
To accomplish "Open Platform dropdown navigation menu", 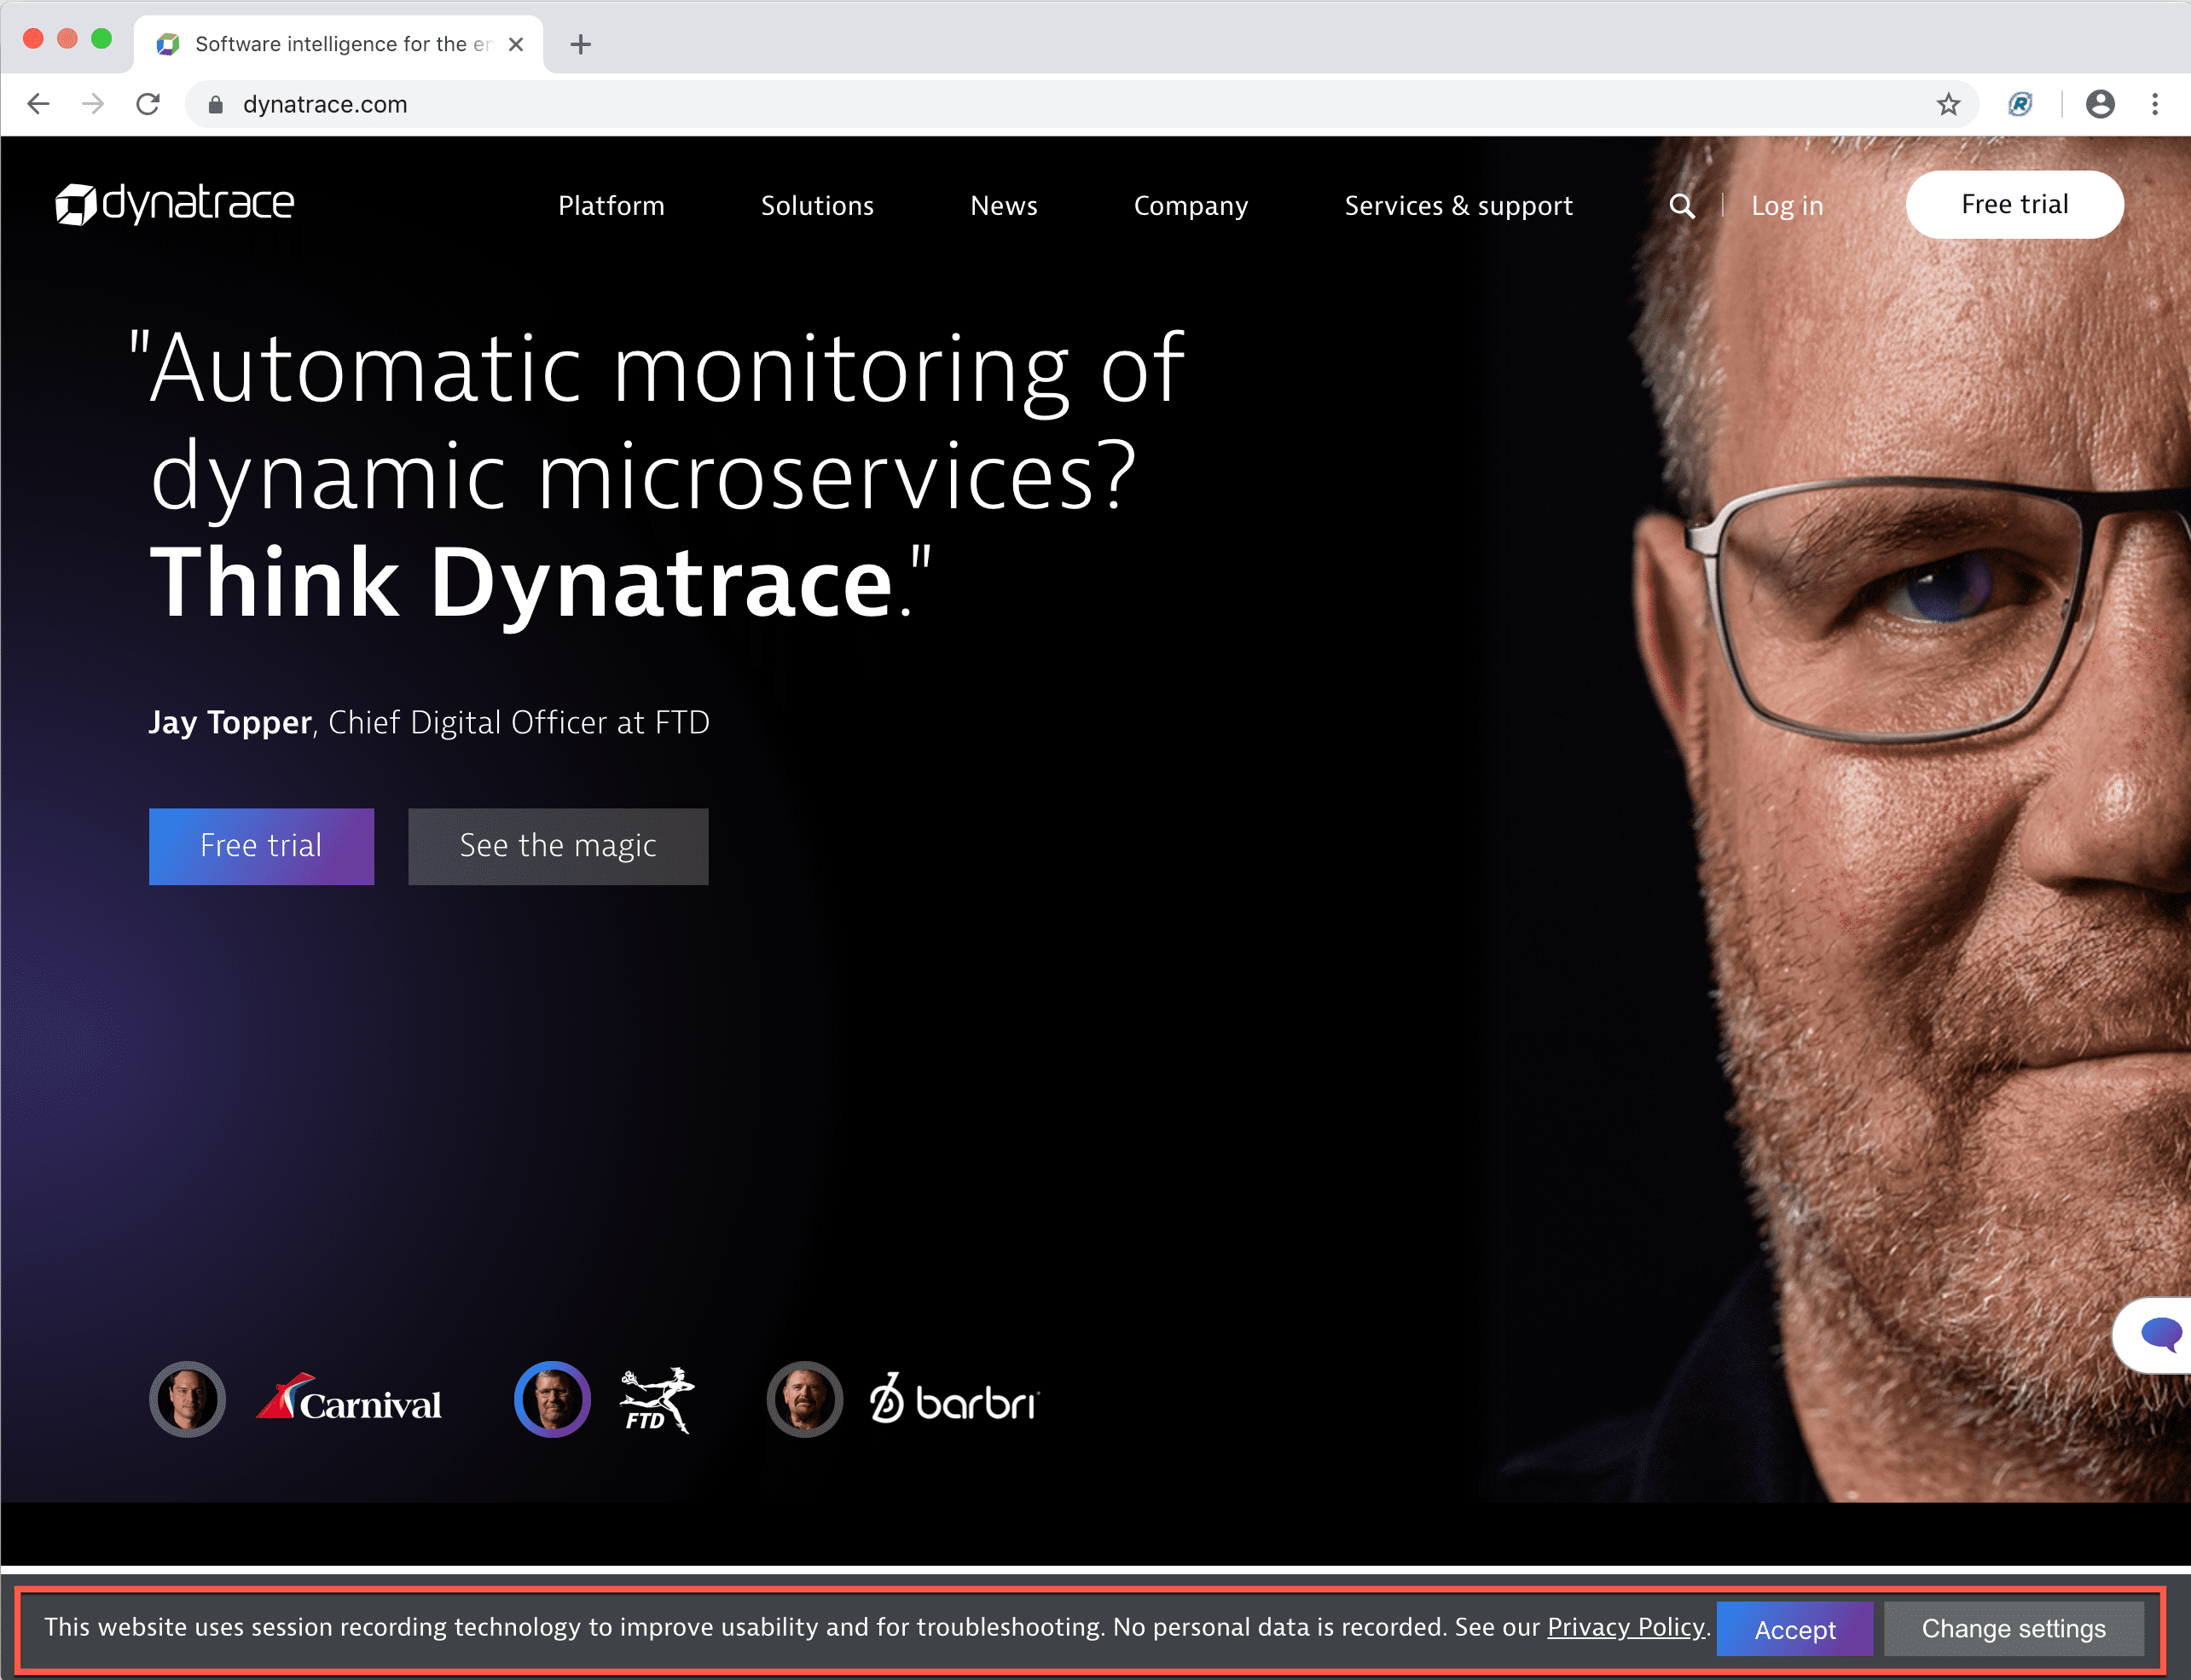I will tap(611, 205).
